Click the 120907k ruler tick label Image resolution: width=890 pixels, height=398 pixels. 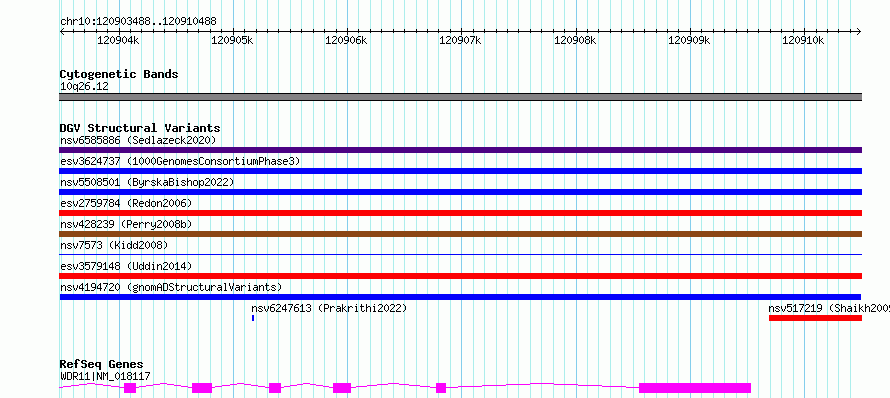point(460,40)
